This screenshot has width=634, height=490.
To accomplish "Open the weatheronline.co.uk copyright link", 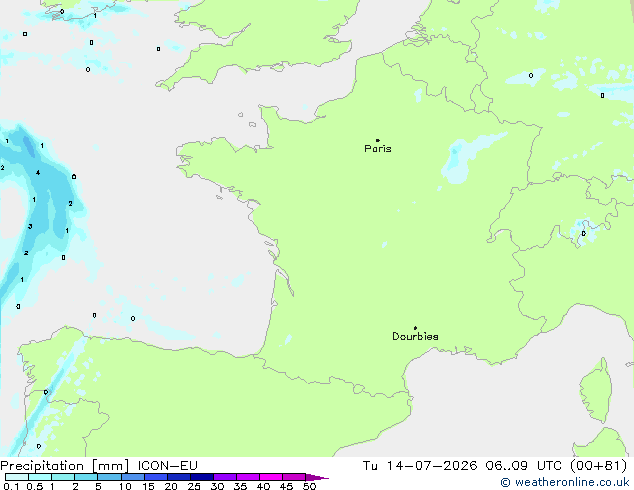I will pyautogui.click(x=565, y=482).
